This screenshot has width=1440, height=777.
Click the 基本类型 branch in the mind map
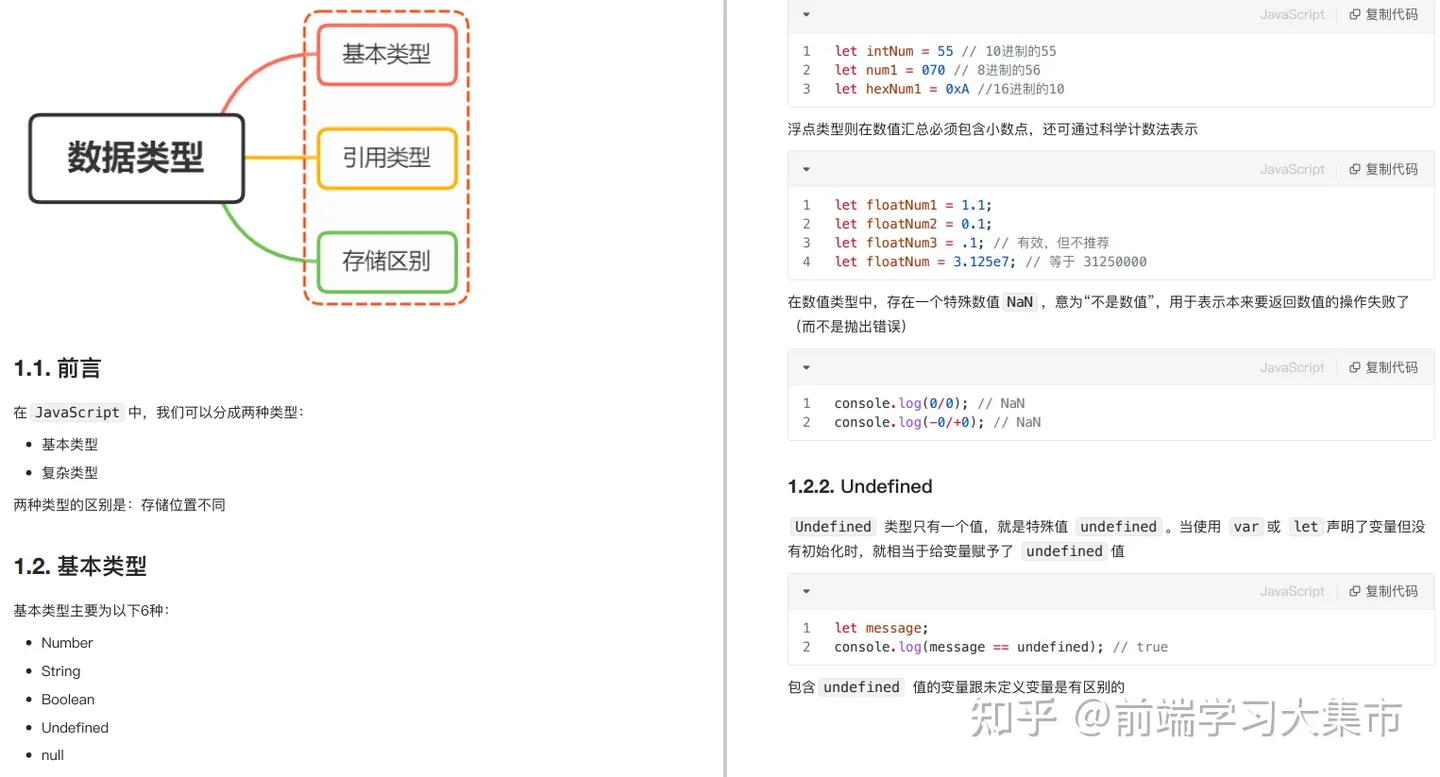pyautogui.click(x=386, y=53)
